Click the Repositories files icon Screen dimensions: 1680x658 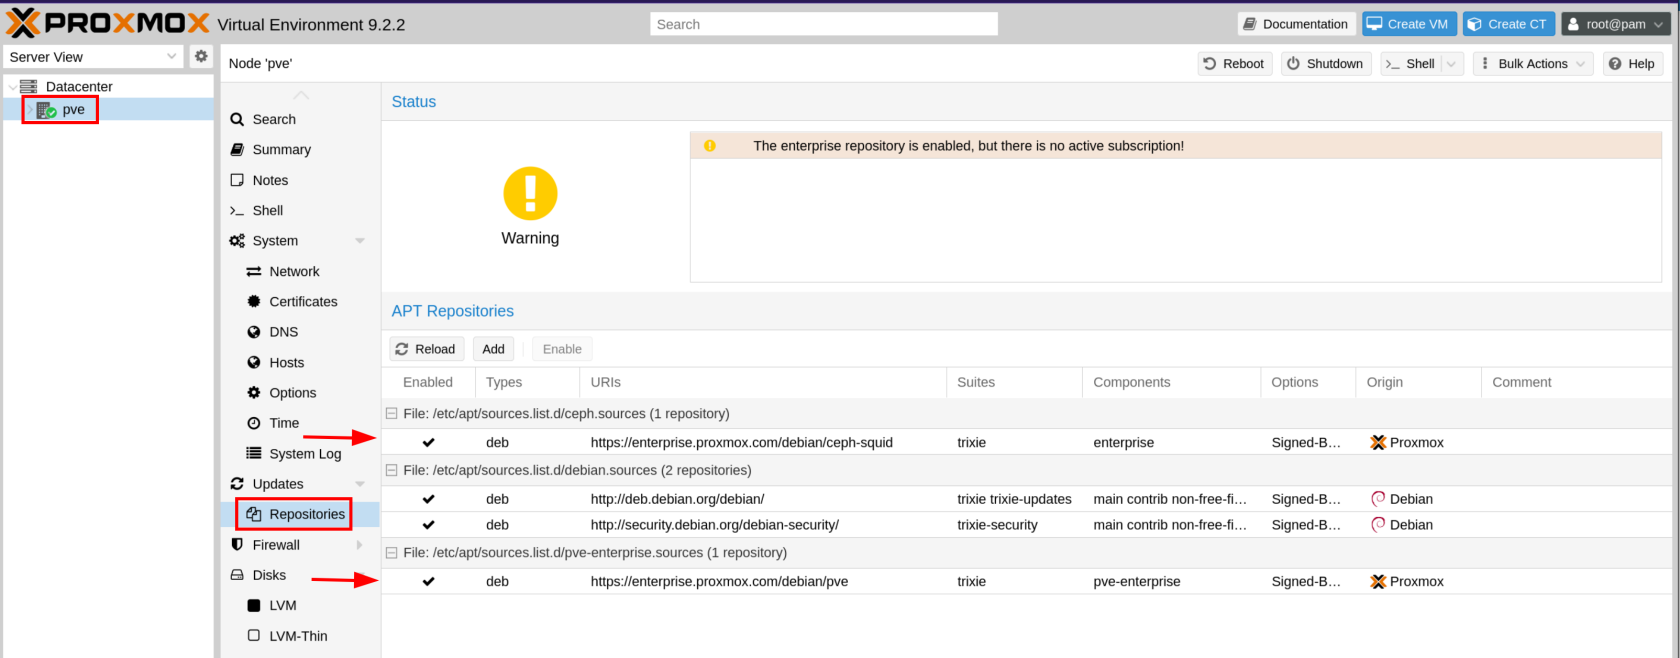(x=254, y=514)
